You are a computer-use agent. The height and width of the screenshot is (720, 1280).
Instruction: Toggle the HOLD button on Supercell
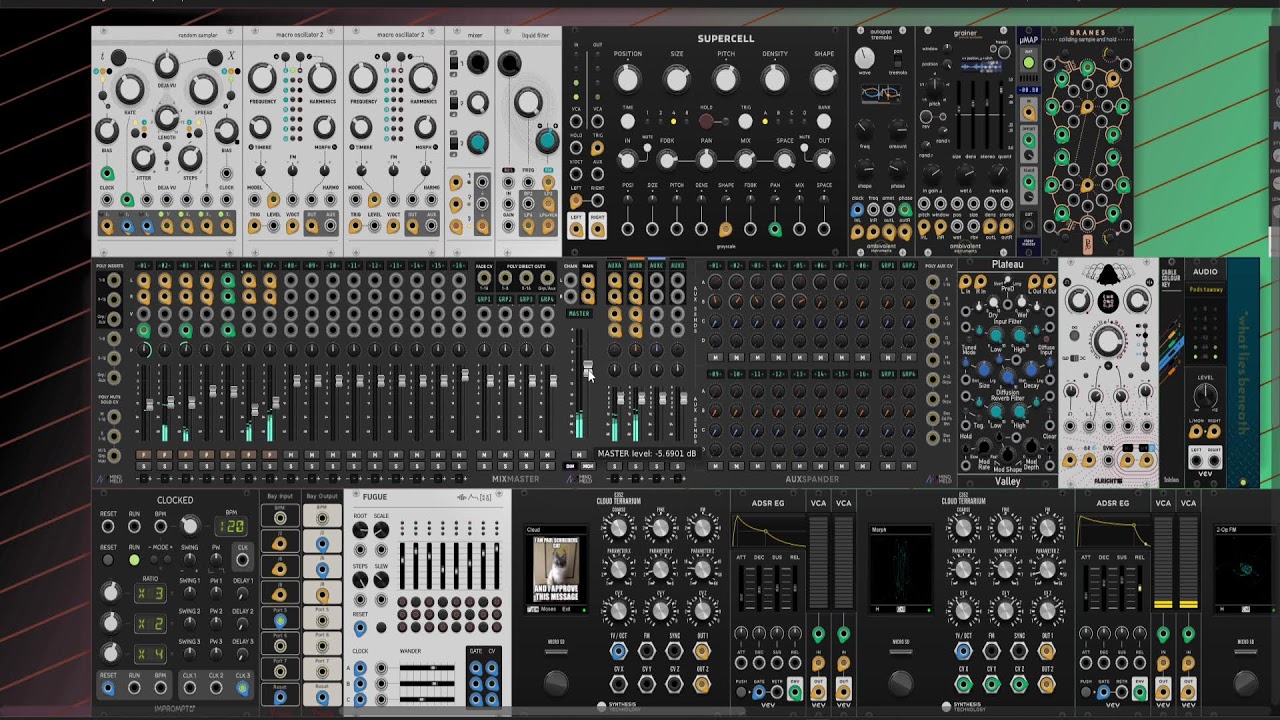[706, 121]
